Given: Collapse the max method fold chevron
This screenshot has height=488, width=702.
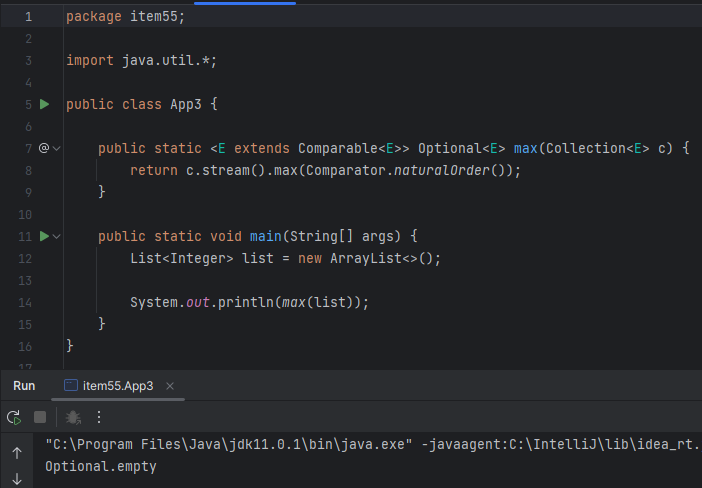Looking at the screenshot, I should [56, 148].
